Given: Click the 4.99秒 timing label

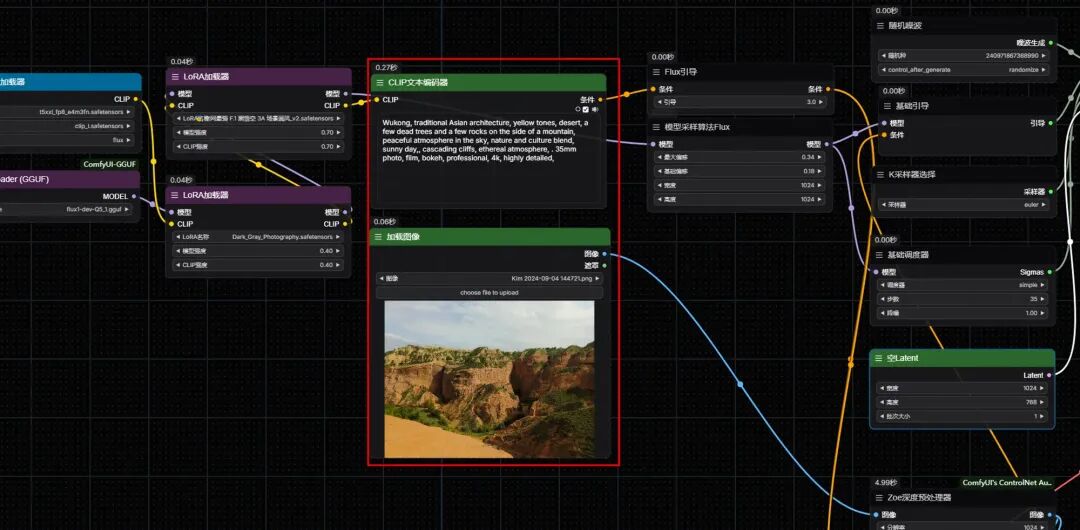Looking at the screenshot, I should (886, 482).
